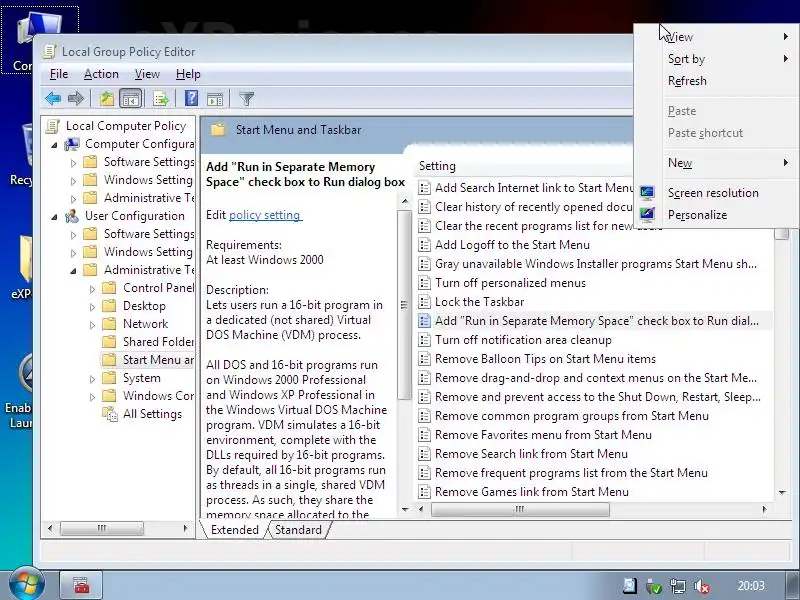Click the User Configuration node icon
Screen dimensions: 800x600
point(72,216)
